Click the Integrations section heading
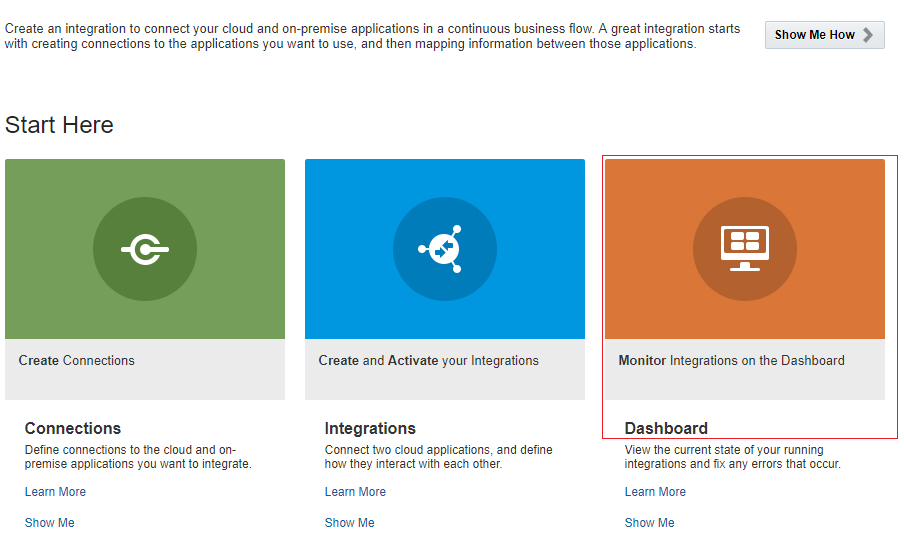The image size is (904, 545). 370,428
